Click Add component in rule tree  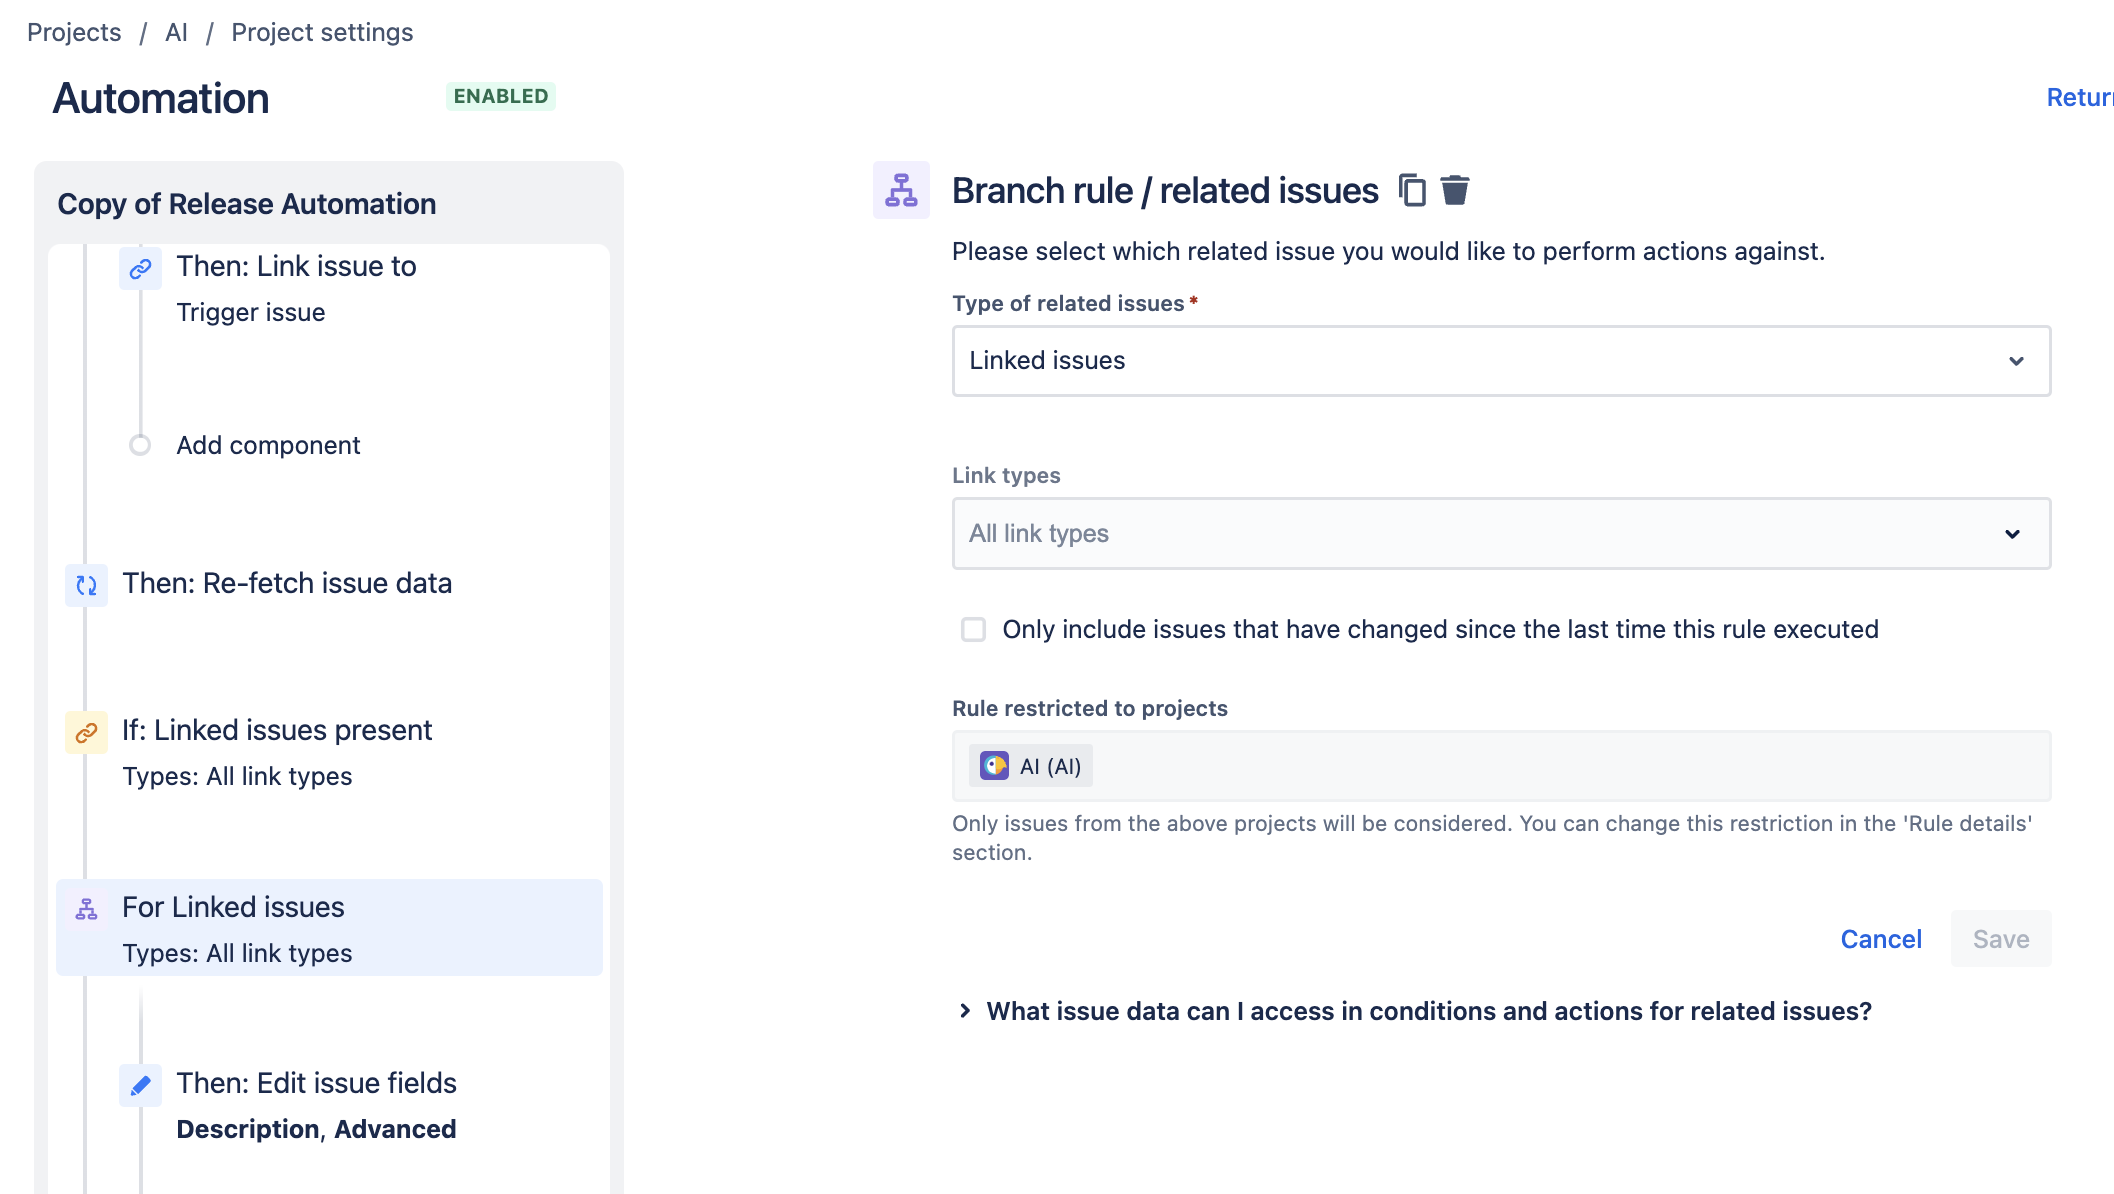(268, 445)
